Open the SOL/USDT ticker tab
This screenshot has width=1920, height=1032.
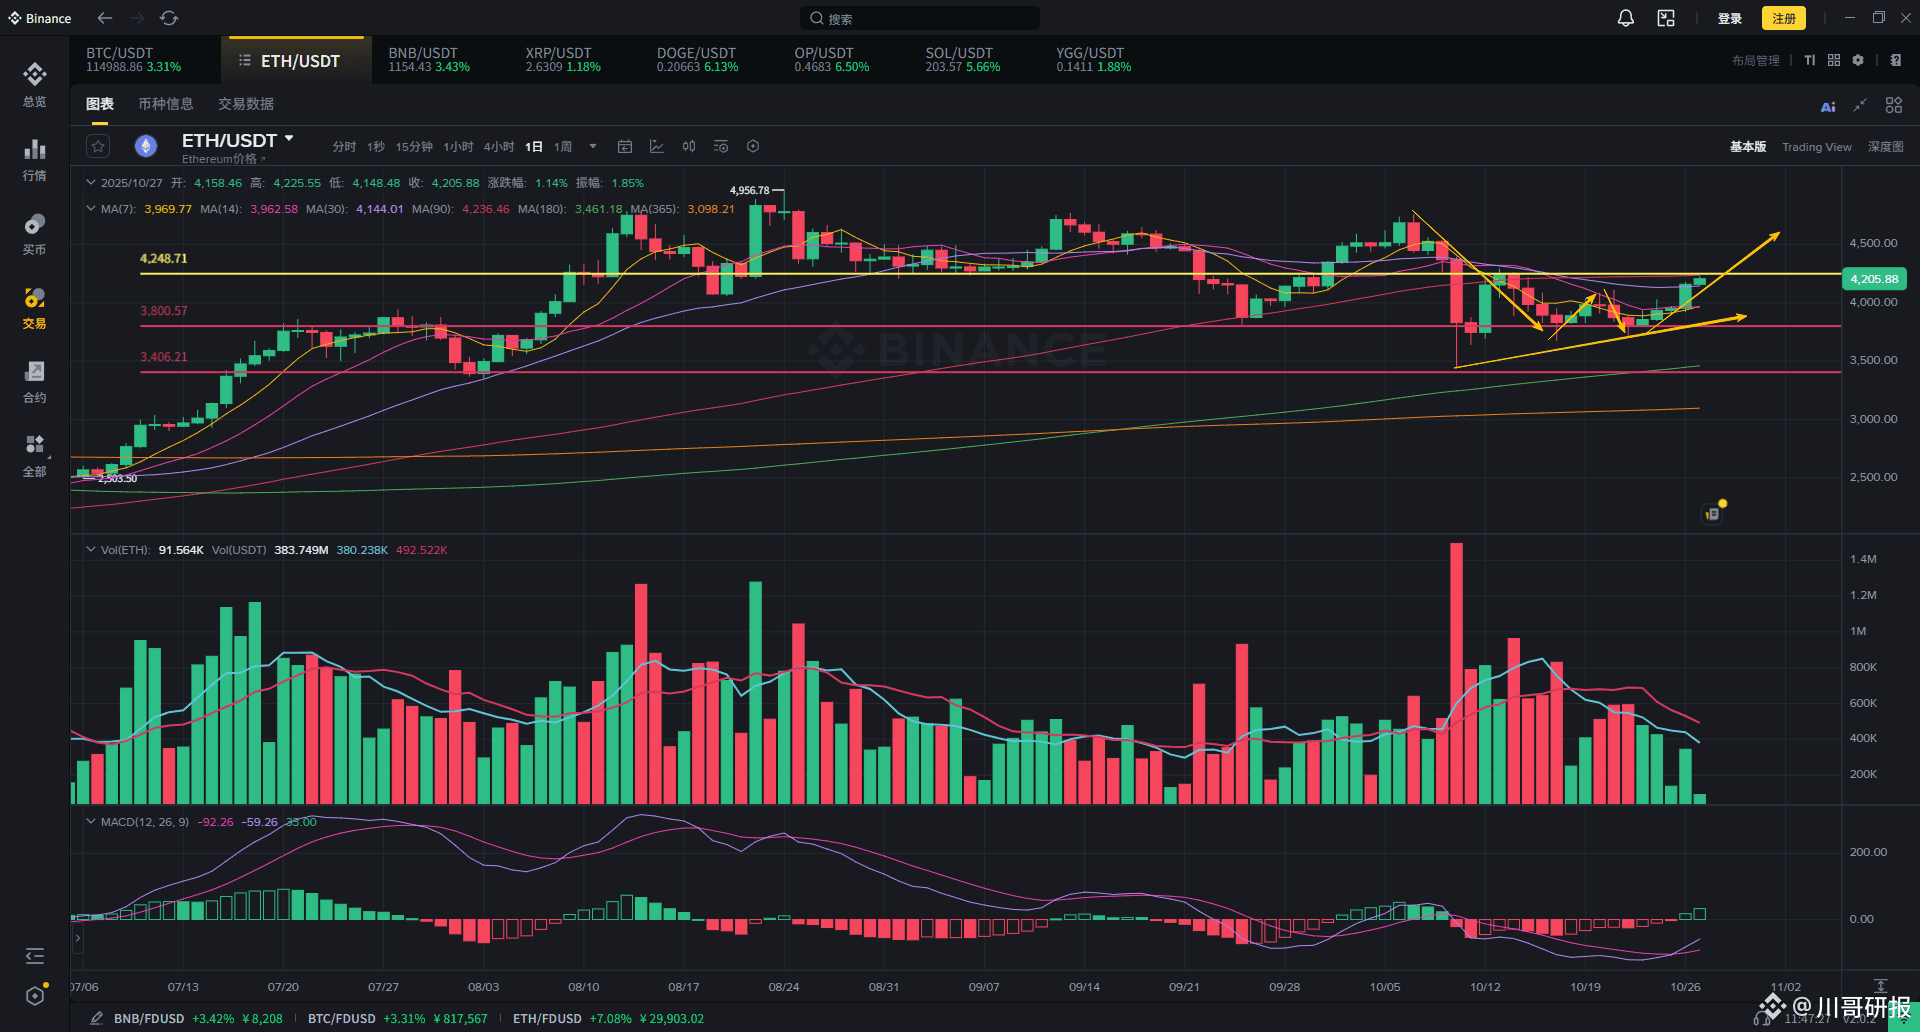(x=962, y=60)
